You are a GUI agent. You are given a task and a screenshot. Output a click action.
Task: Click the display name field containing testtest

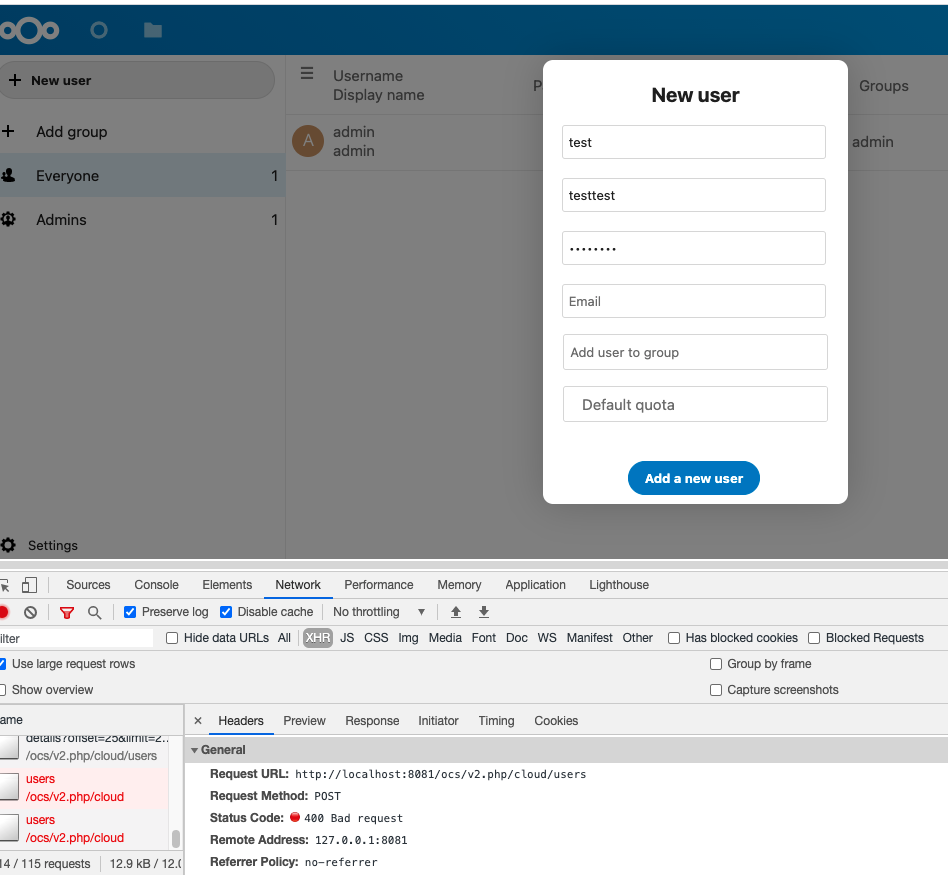pos(693,195)
